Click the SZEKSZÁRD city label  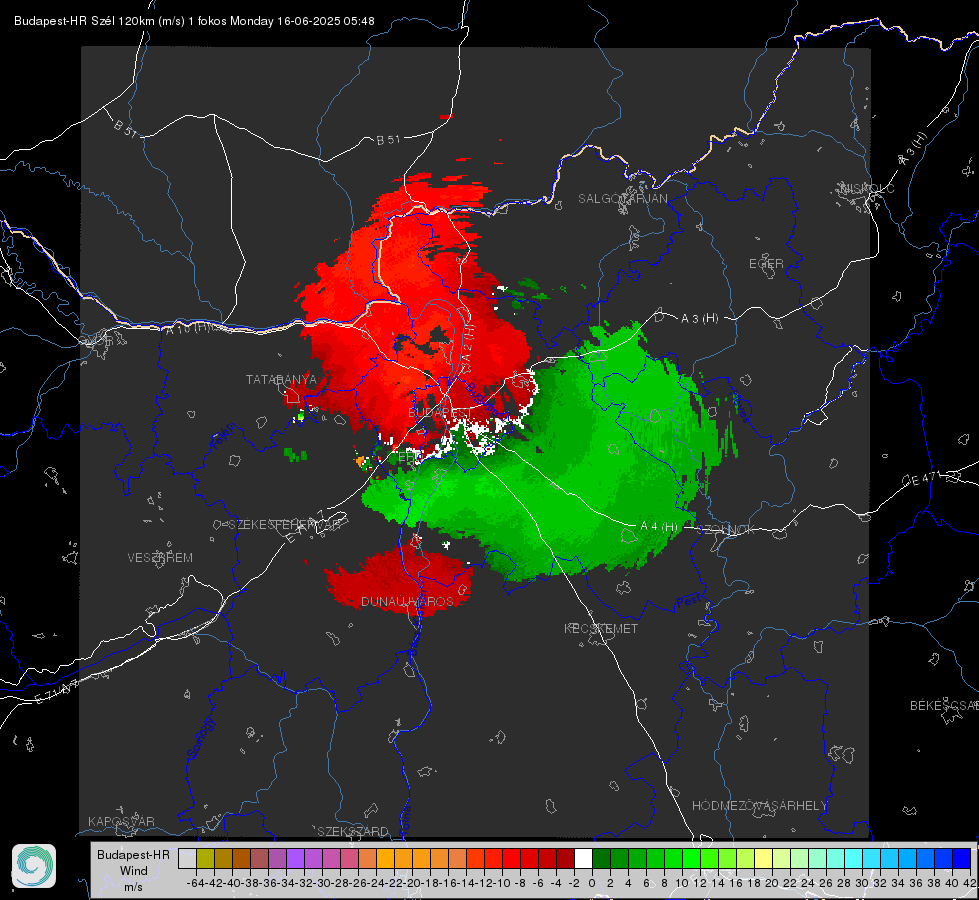(x=353, y=831)
